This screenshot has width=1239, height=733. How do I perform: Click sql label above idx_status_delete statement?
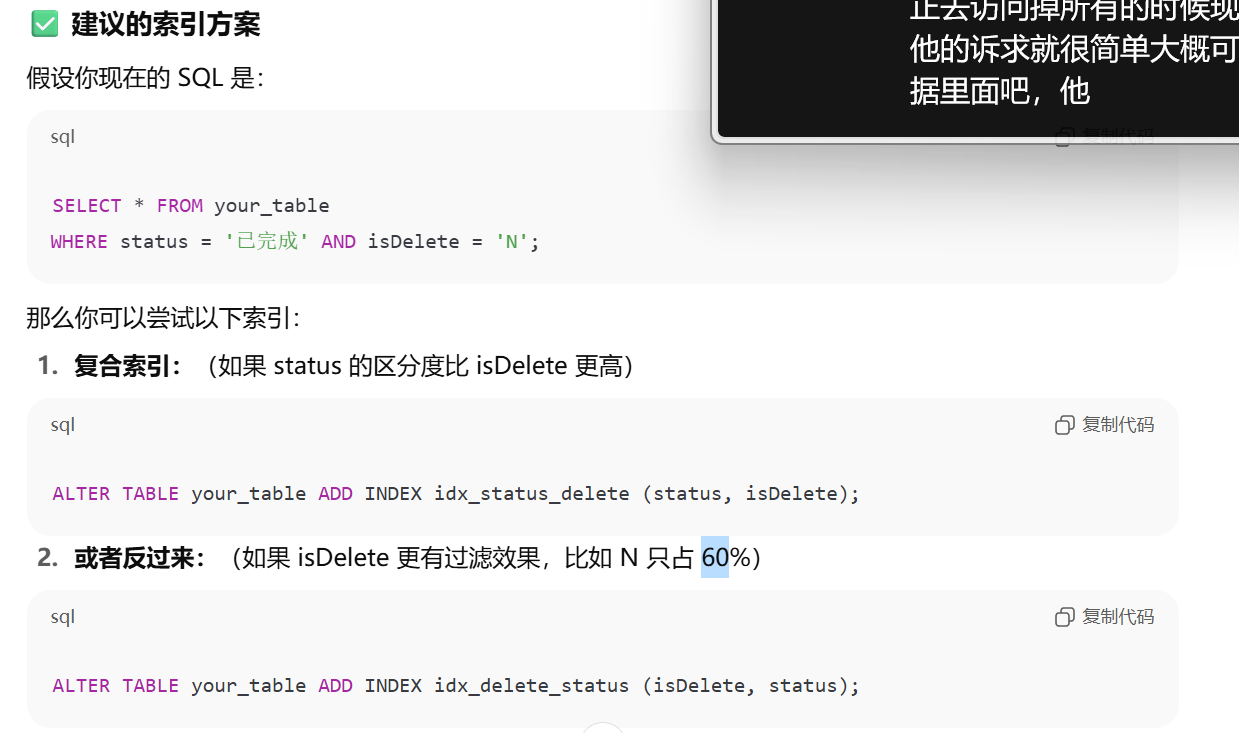click(63, 425)
